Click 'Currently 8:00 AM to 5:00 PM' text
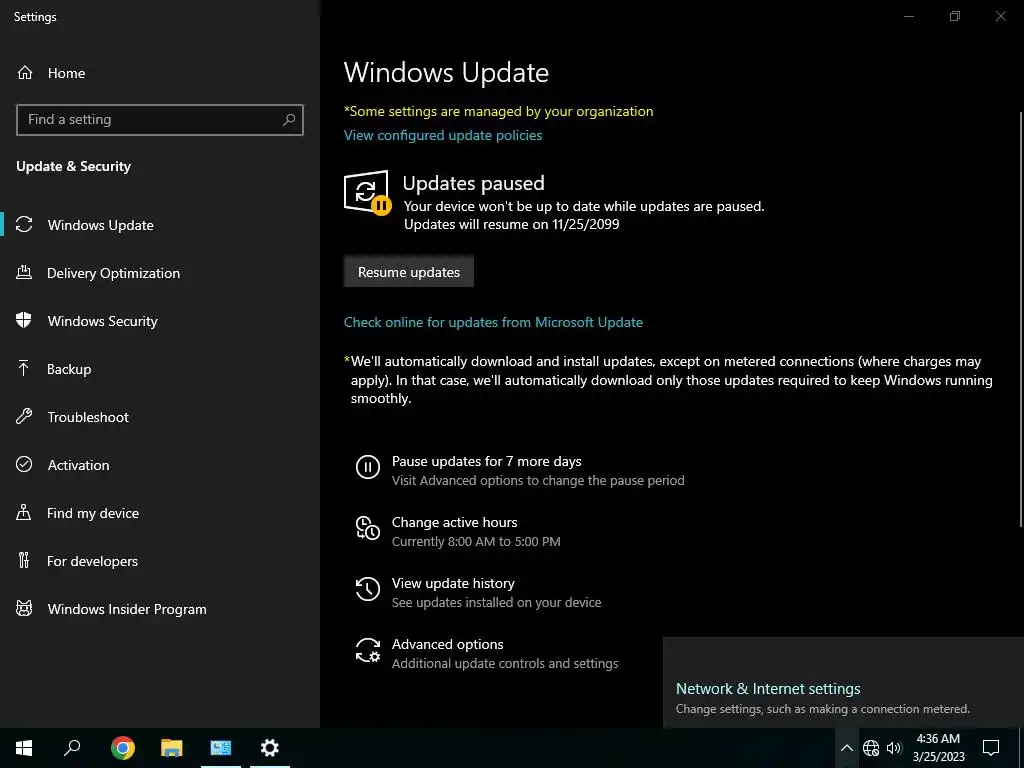Screen dimensions: 1024x768 tap(476, 541)
